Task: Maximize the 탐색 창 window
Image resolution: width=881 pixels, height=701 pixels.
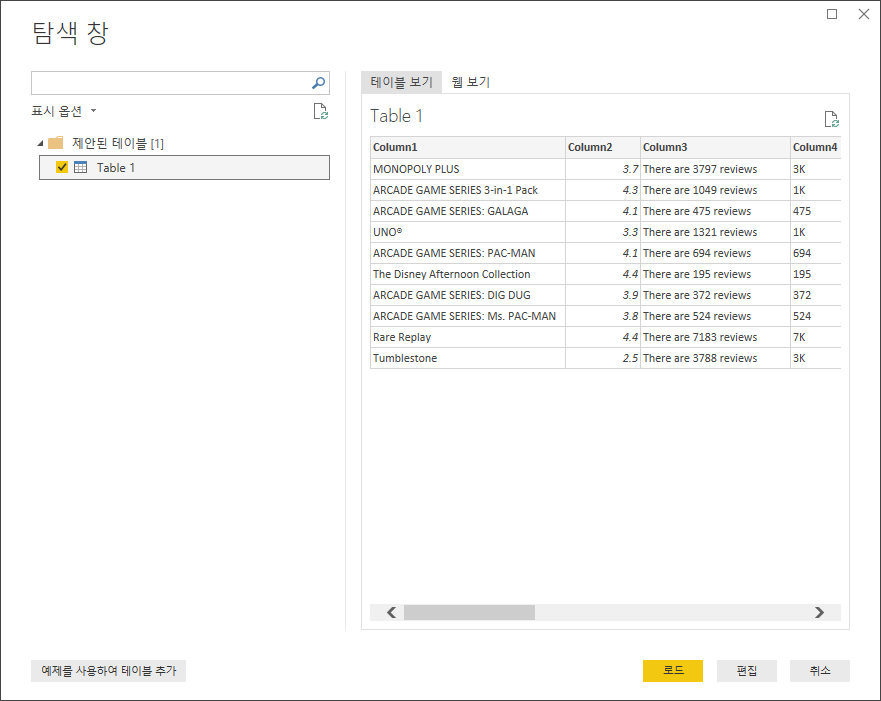Action: (832, 14)
